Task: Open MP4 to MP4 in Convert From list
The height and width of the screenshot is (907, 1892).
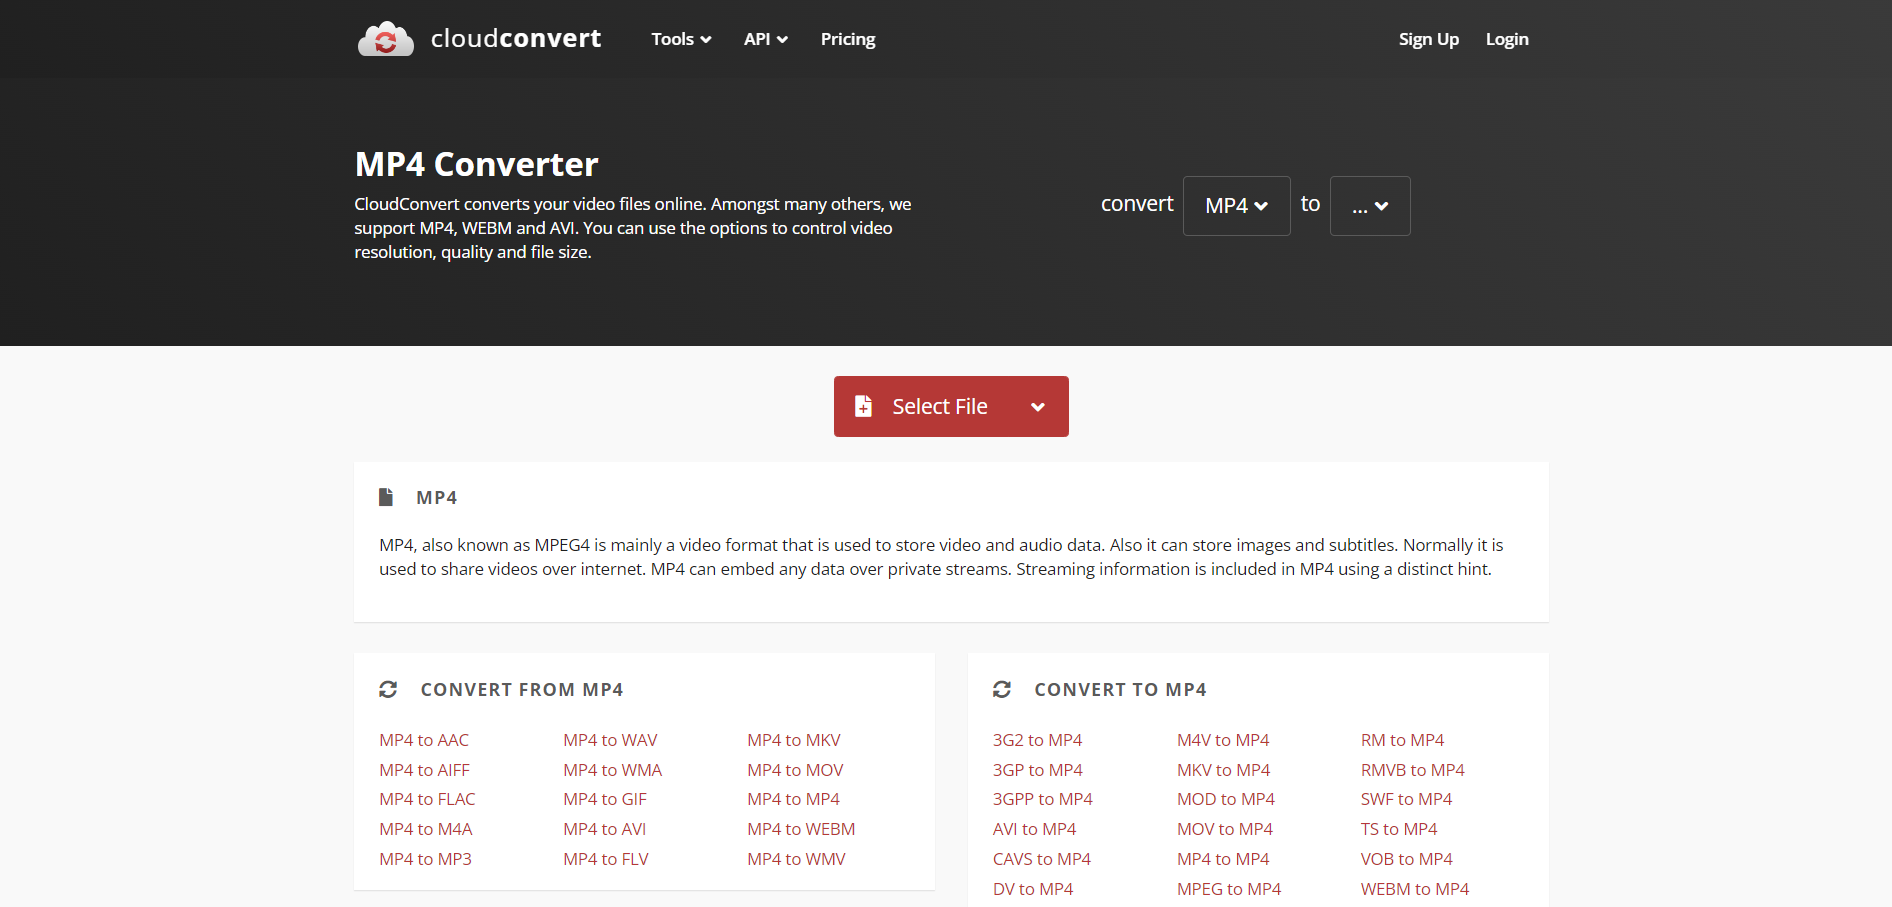Action: tap(793, 799)
